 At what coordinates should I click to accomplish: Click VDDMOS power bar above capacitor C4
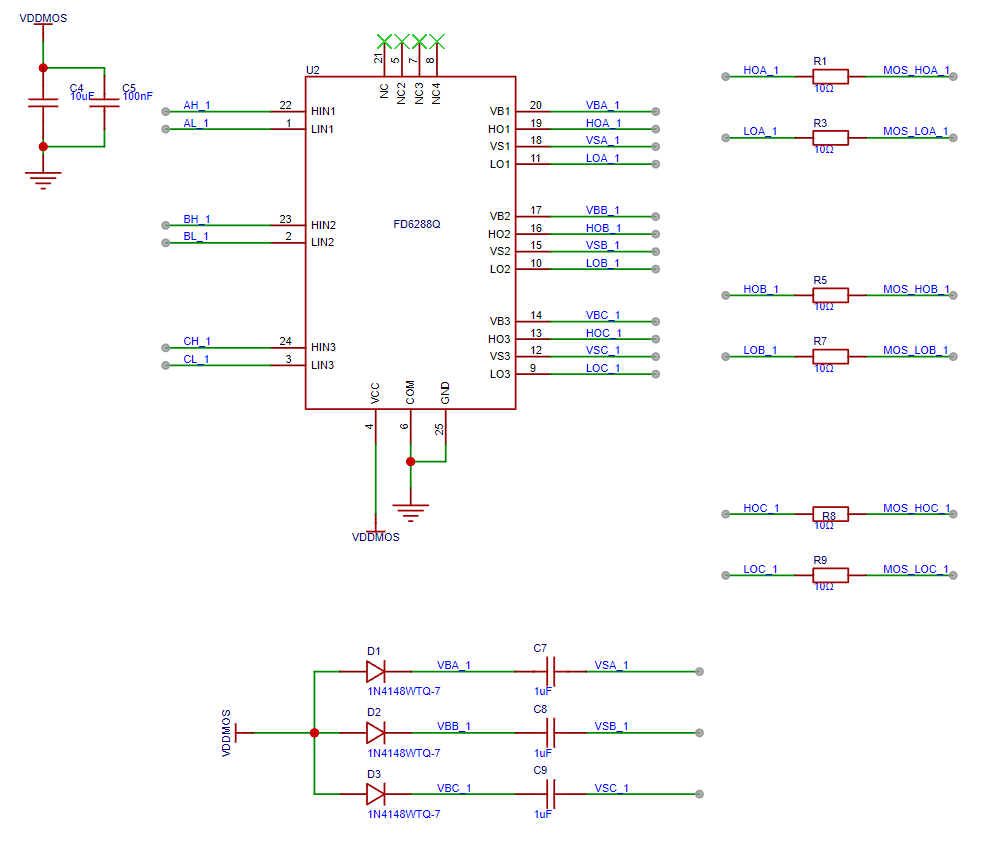pos(43,24)
